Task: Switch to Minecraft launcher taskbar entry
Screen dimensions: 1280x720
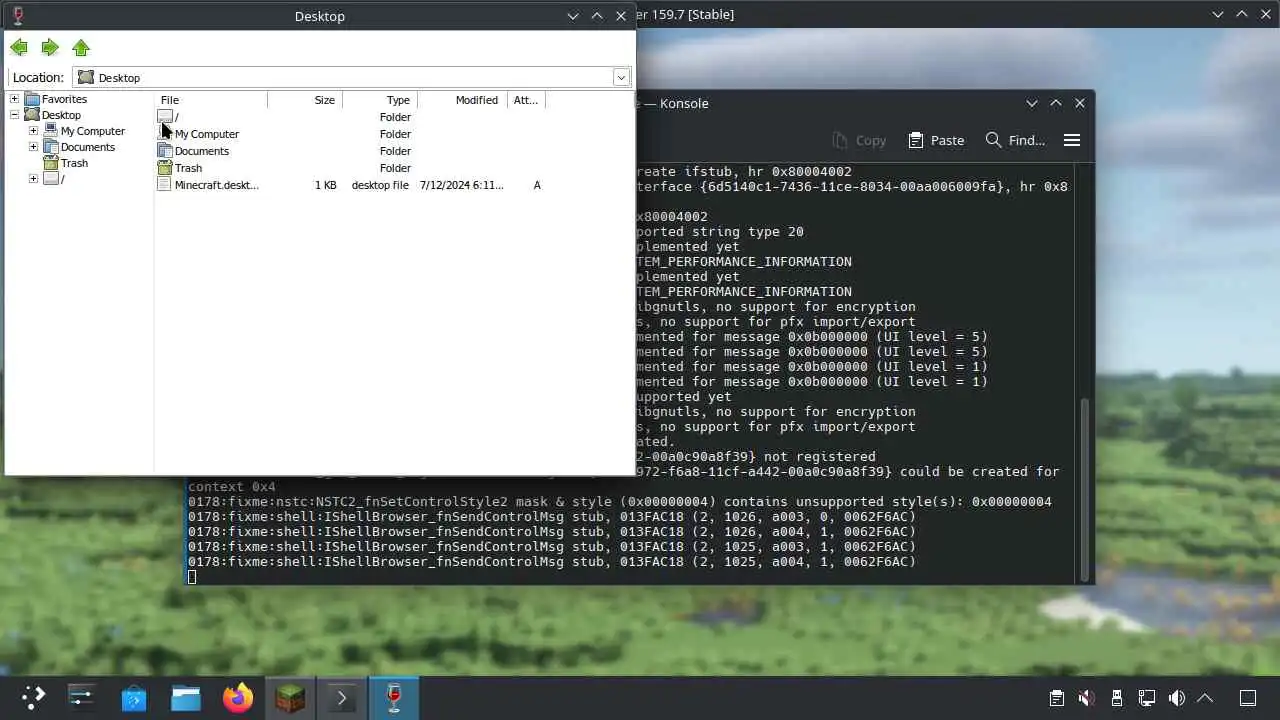Action: tap(290, 698)
